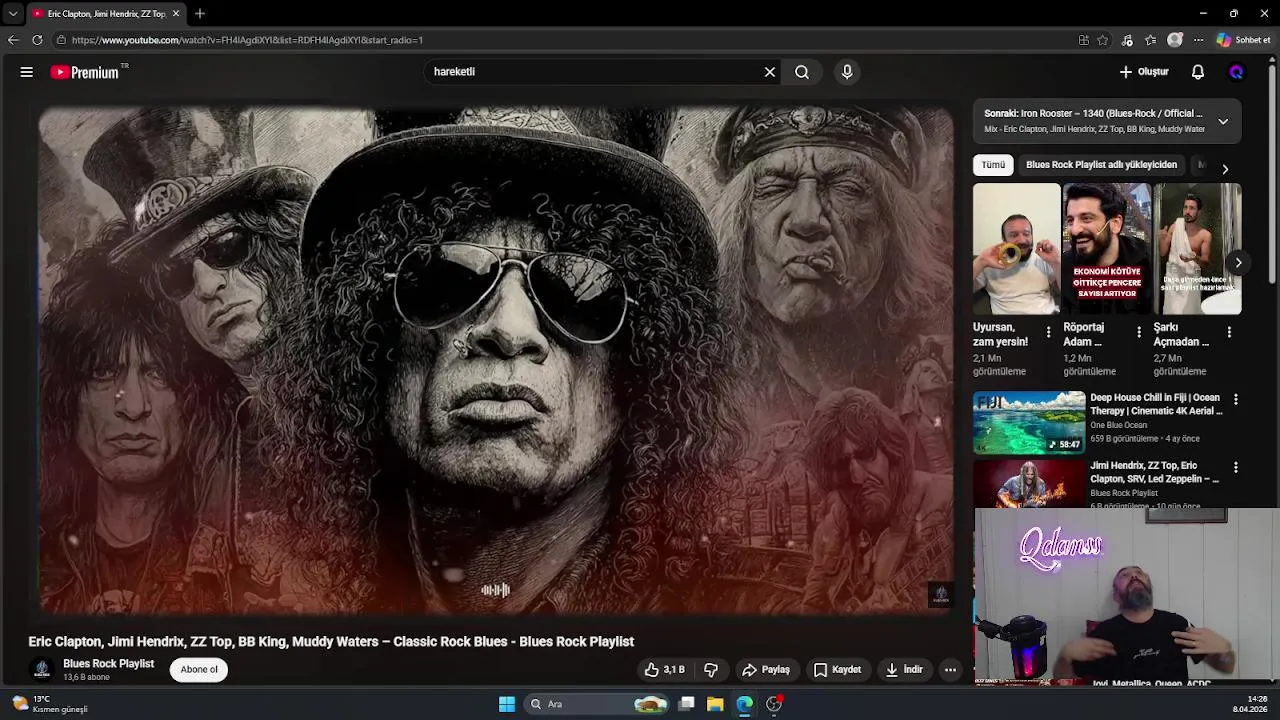
Task: Advance the Shorts shelf with next arrow
Action: point(1238,263)
